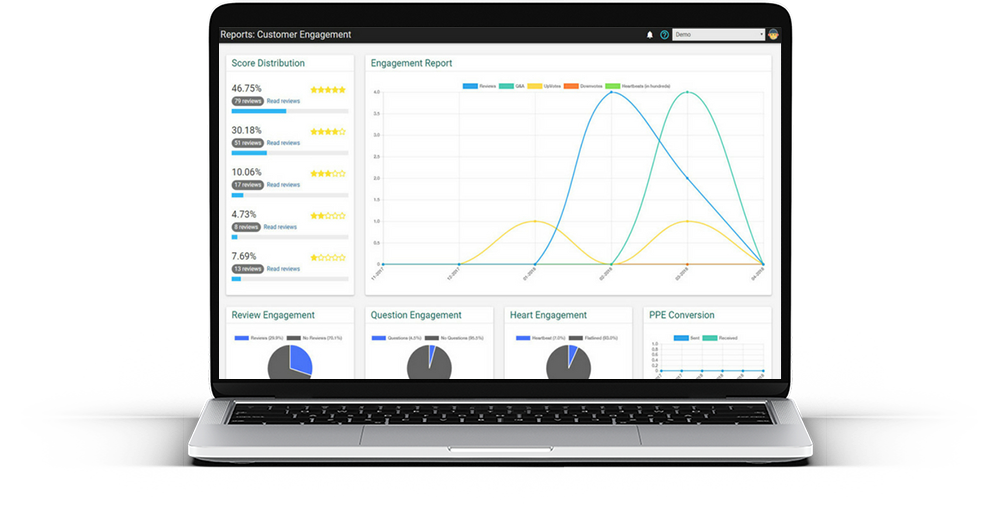Click the five-star rating icons

click(328, 89)
